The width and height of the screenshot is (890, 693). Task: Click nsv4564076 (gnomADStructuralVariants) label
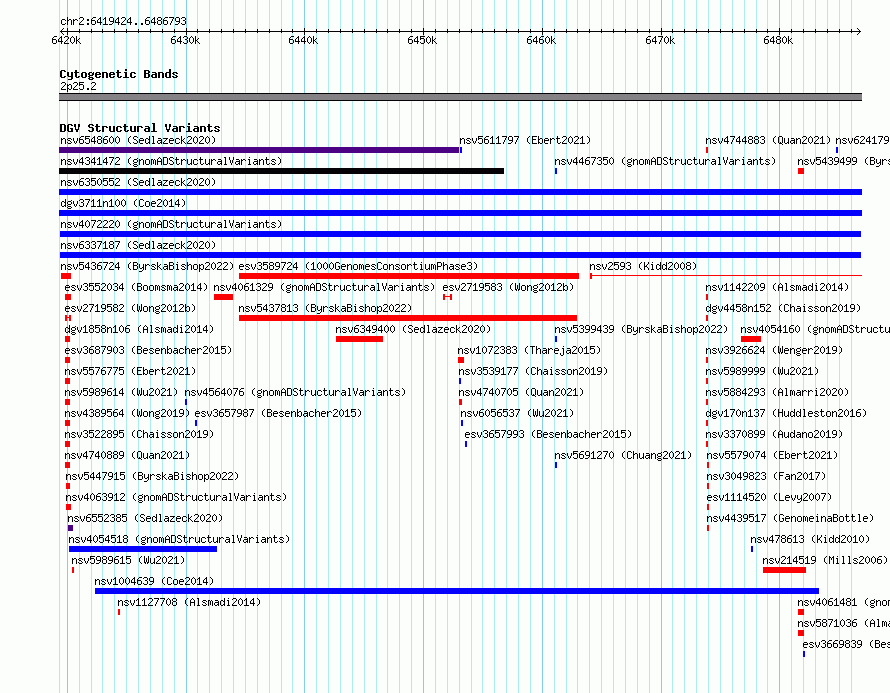(295, 392)
